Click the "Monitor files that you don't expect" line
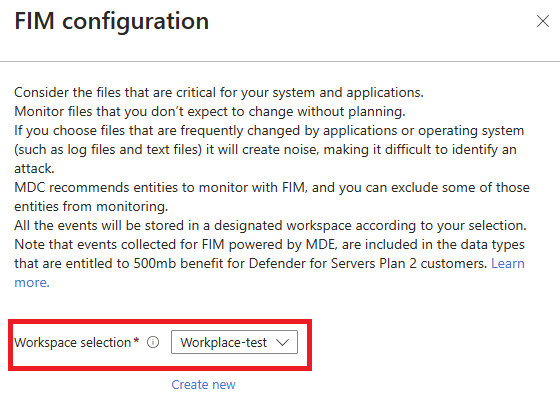The height and width of the screenshot is (398, 560). pyautogui.click(x=210, y=111)
